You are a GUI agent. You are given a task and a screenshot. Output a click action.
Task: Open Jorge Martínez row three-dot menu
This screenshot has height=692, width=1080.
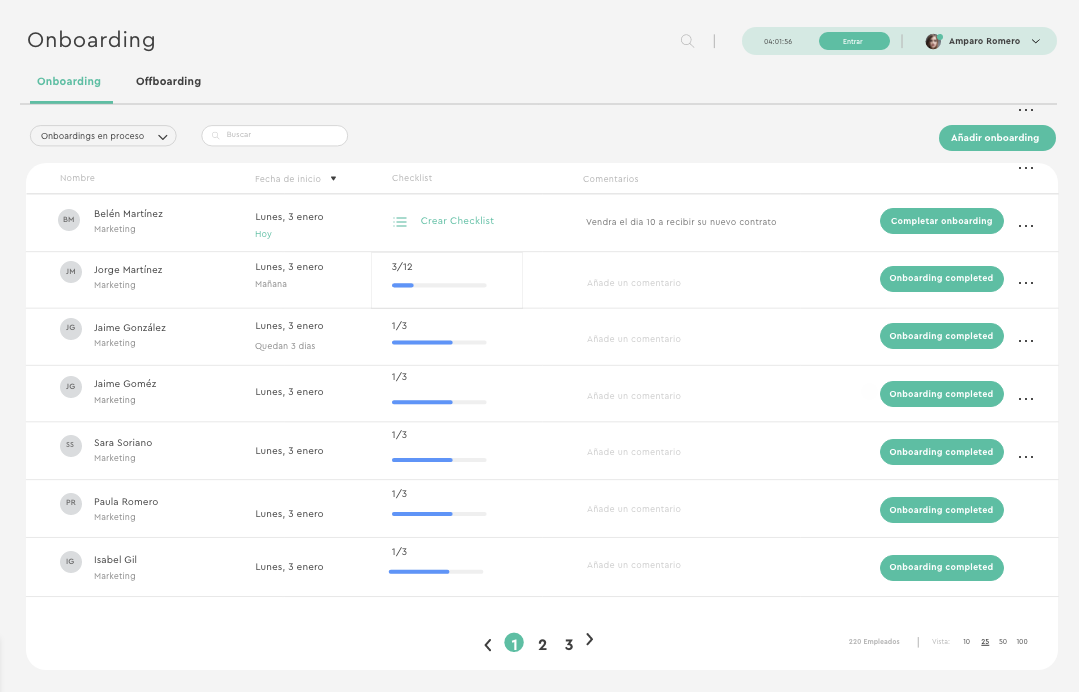point(1025,283)
